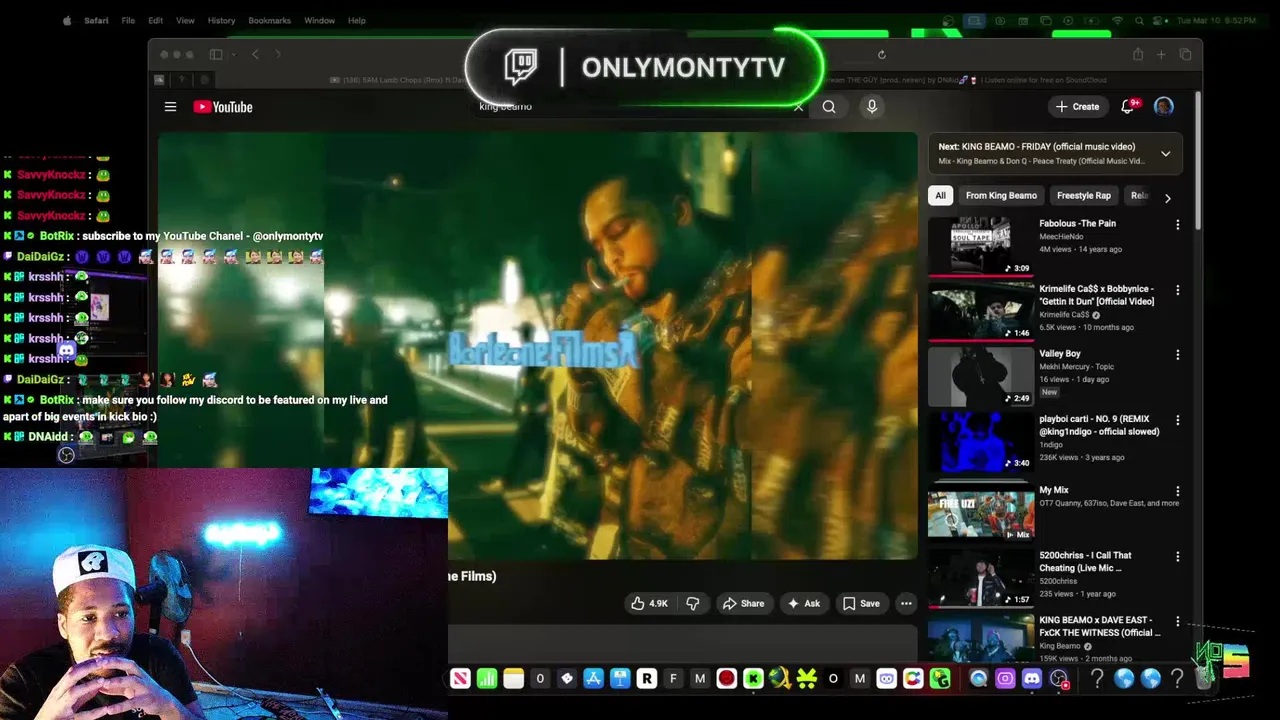The height and width of the screenshot is (720, 1280).
Task: Open the Safari menu
Action: (96, 20)
